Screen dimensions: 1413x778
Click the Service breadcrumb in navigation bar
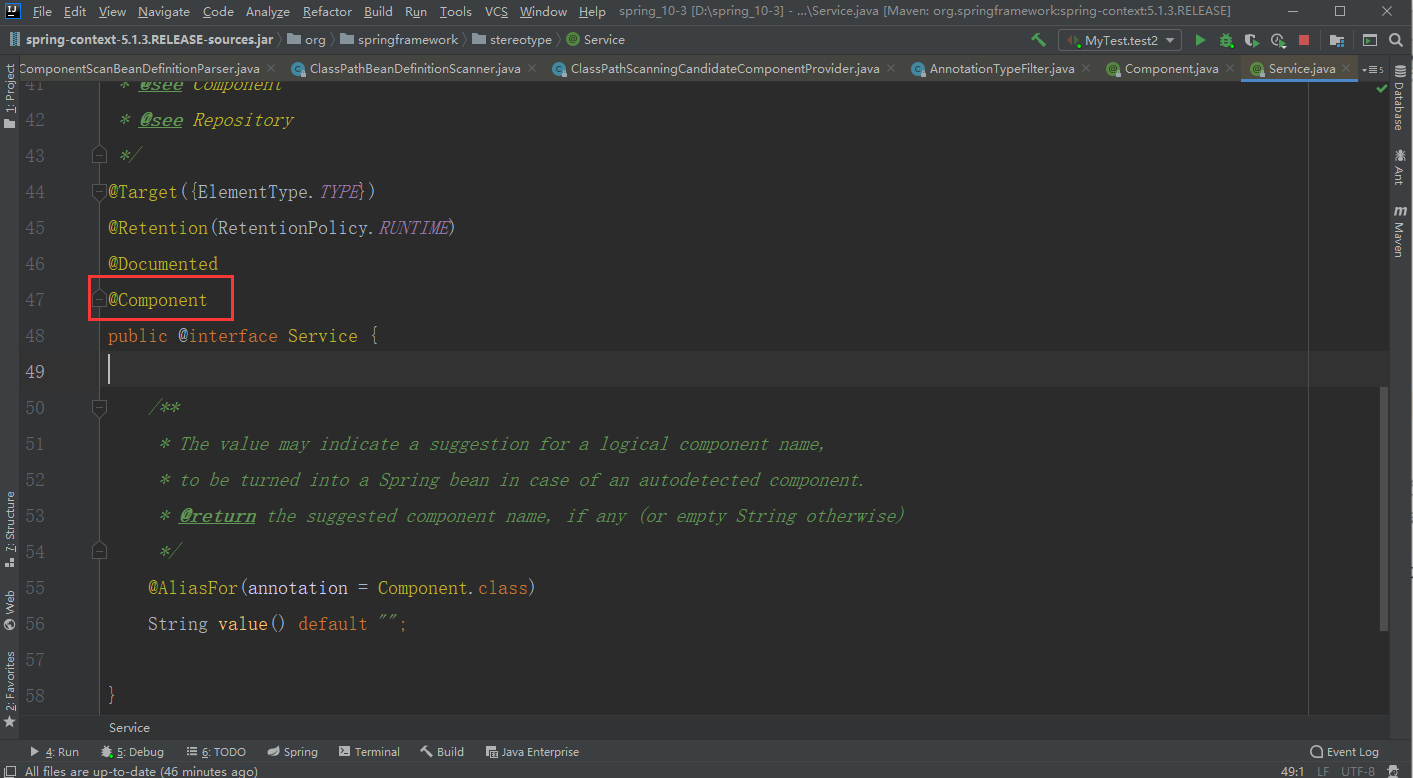pyautogui.click(x=595, y=40)
